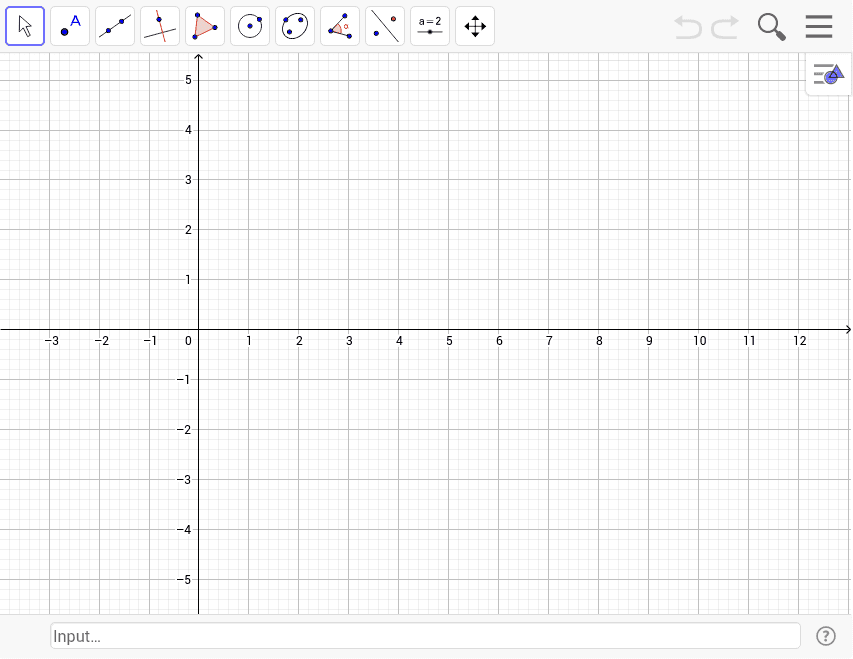Choose the Line through two points tool
The height and width of the screenshot is (659, 853).
coord(115,26)
